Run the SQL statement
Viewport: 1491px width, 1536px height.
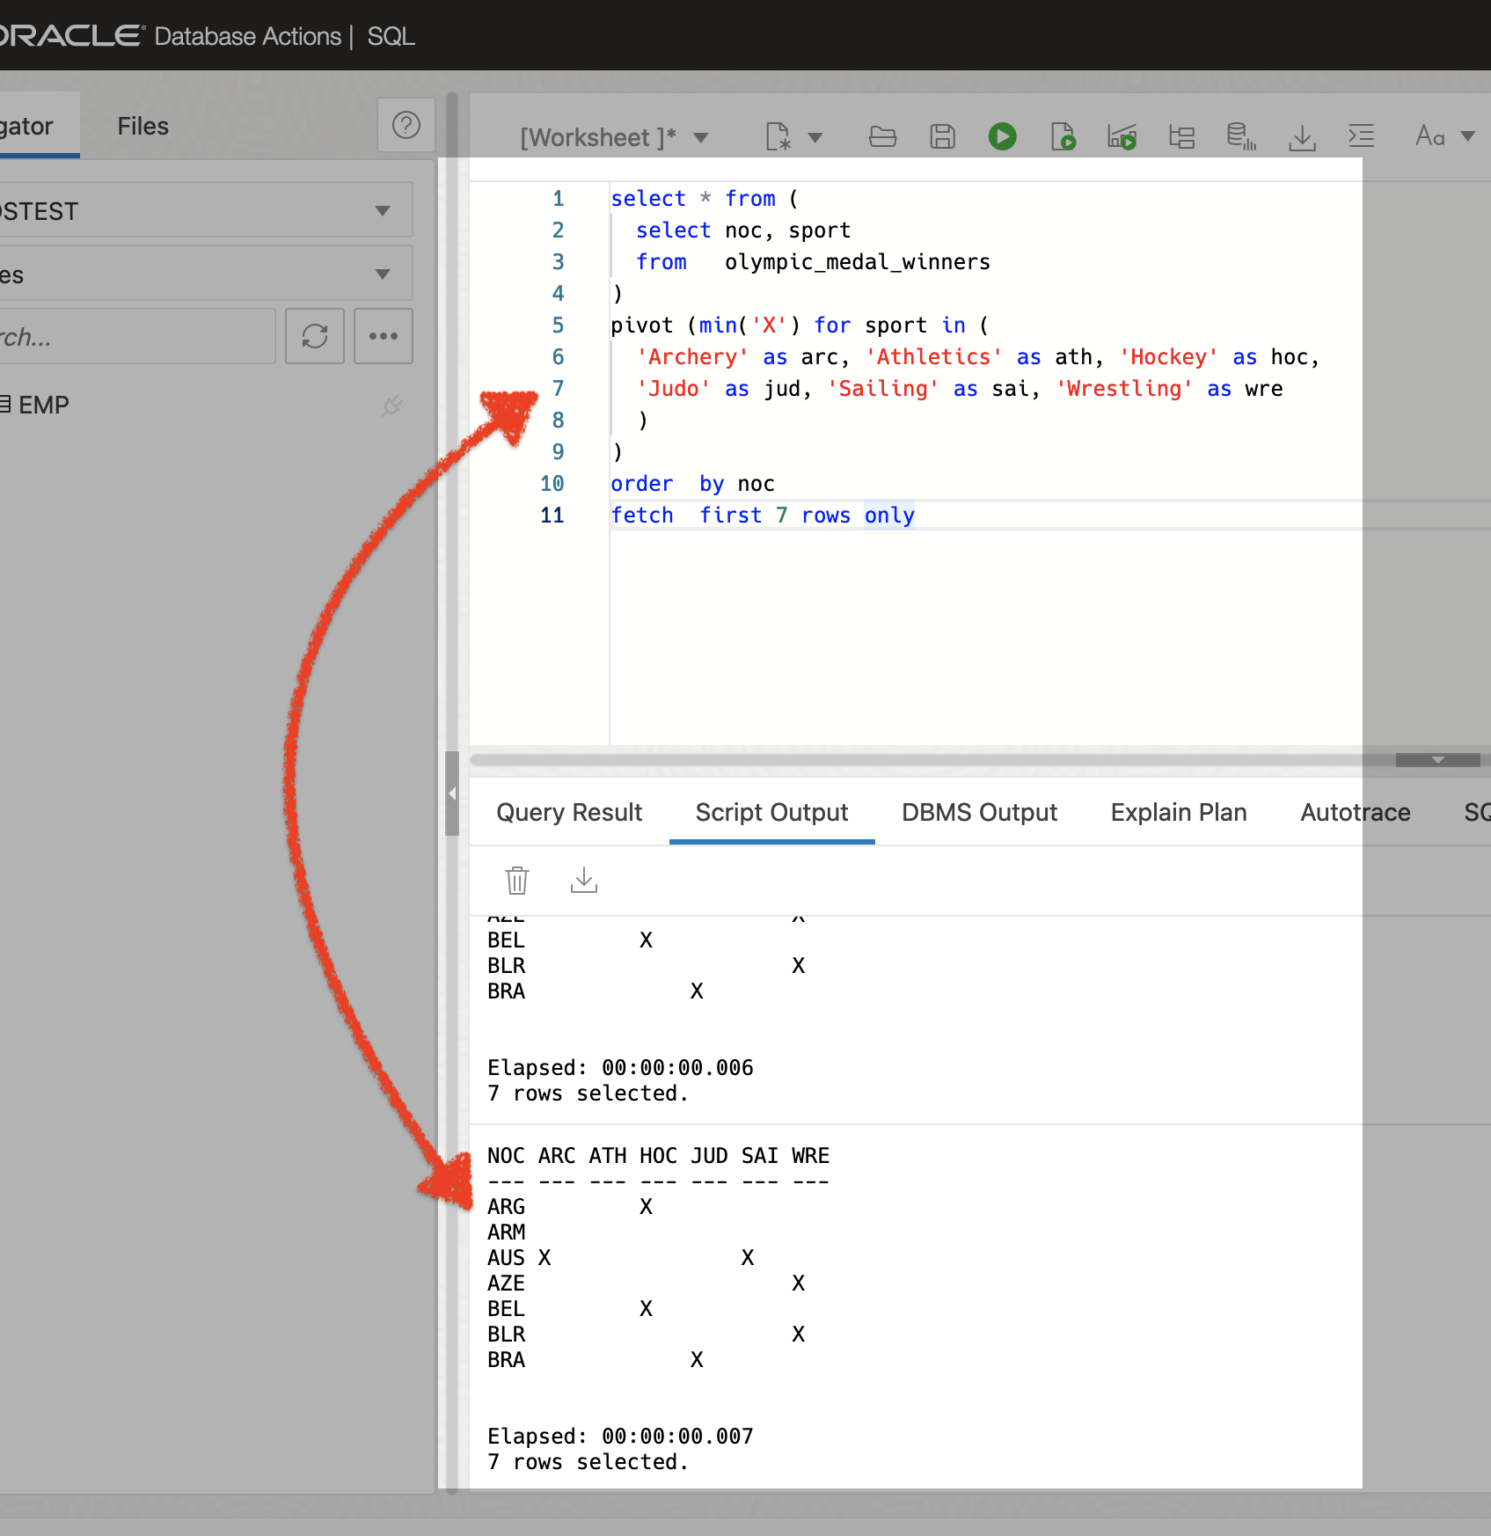point(1002,136)
